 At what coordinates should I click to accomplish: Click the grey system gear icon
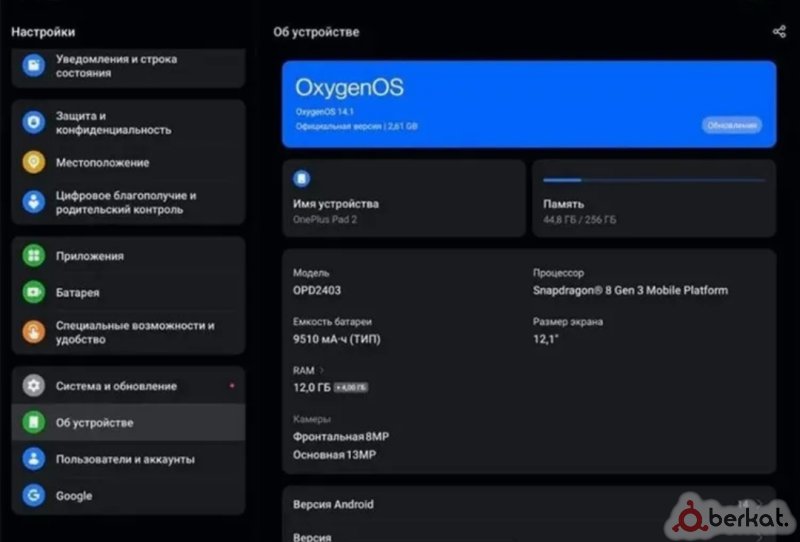34,386
